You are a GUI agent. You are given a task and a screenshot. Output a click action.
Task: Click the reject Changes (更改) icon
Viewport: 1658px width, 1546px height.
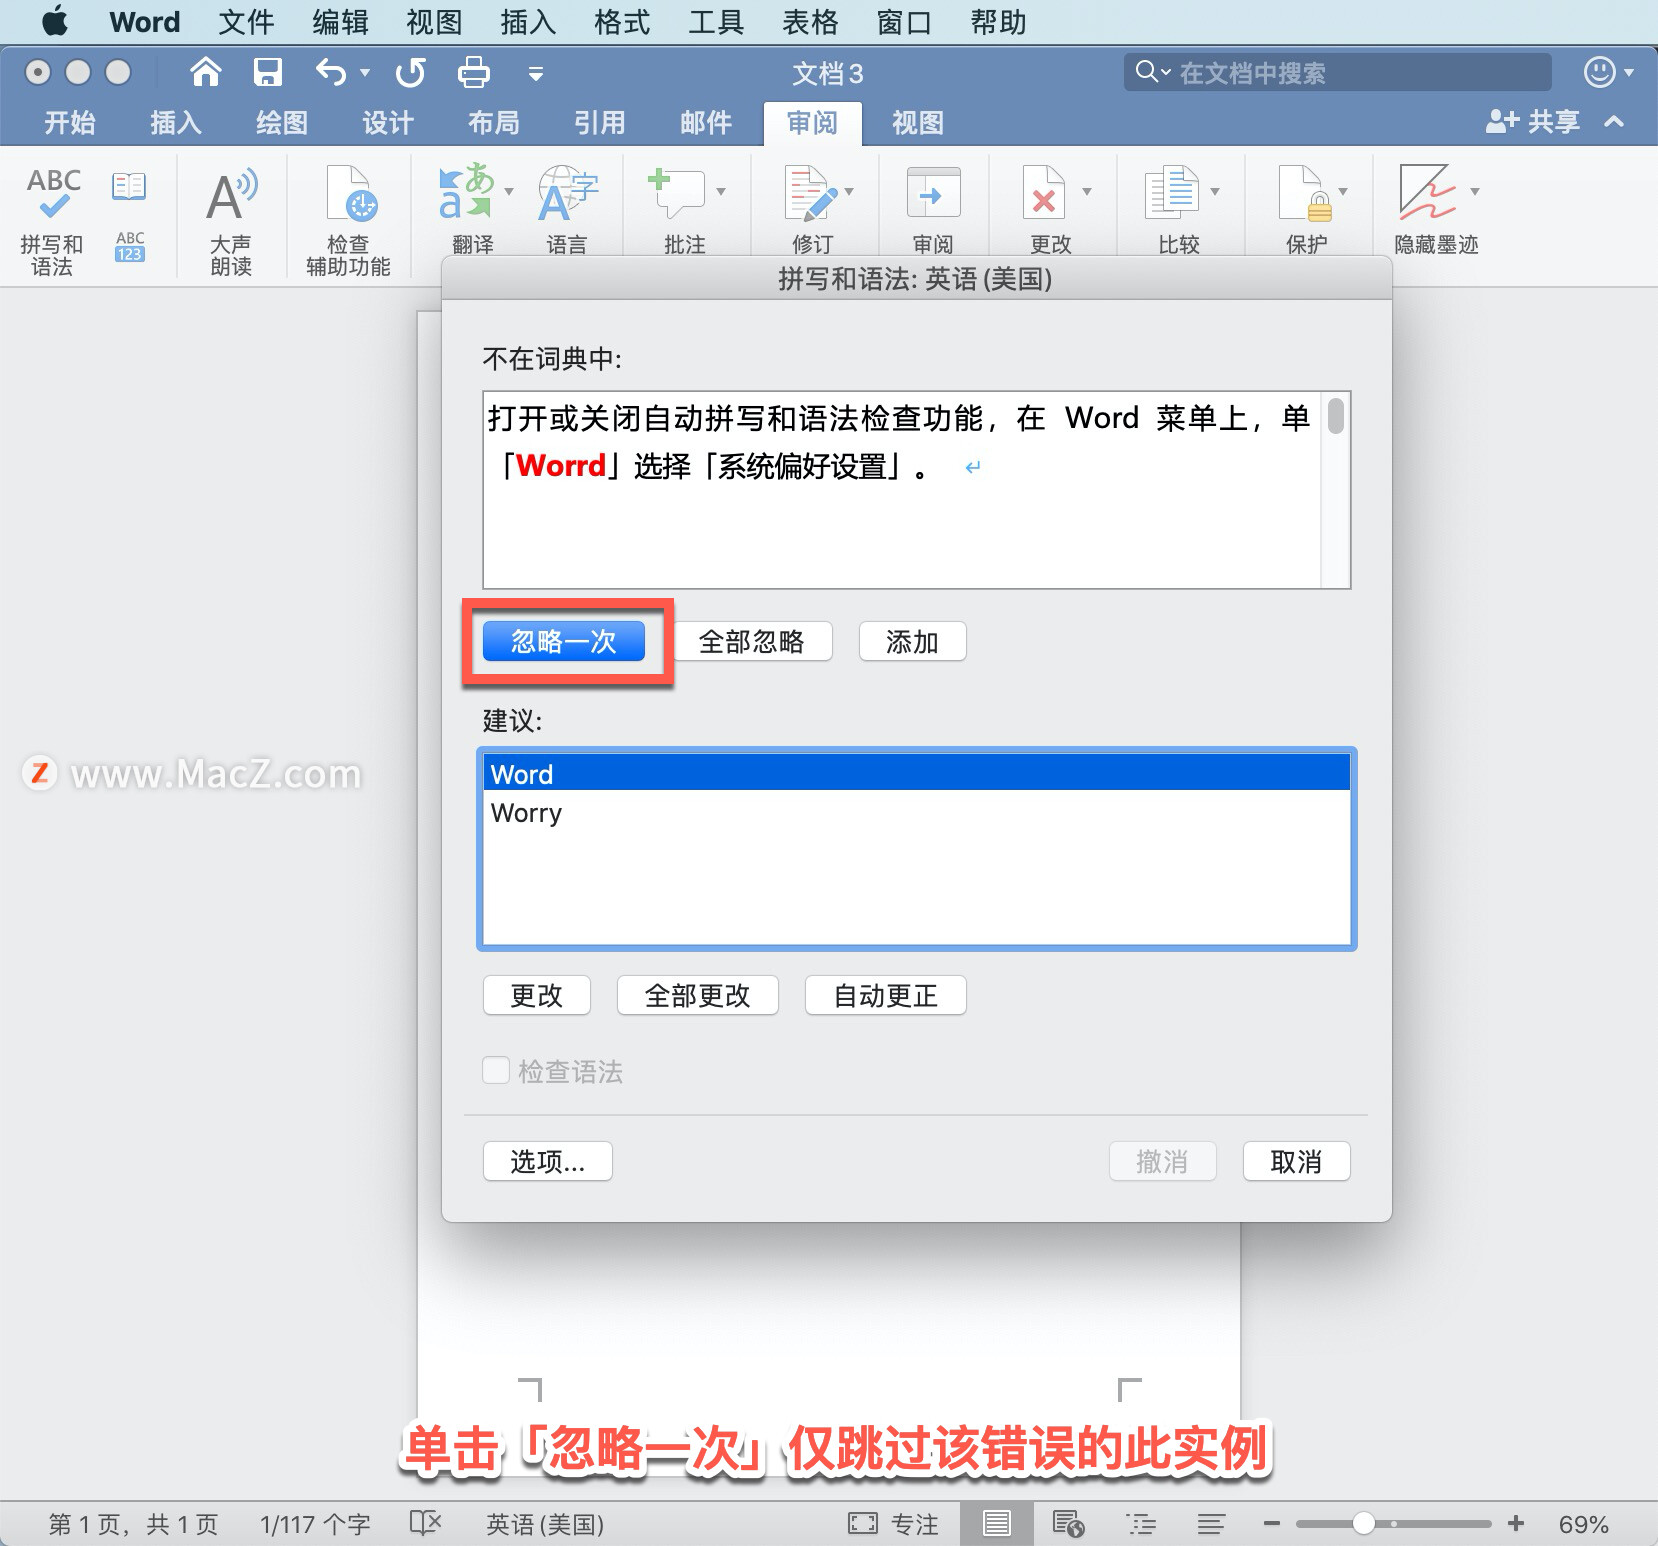[x=1043, y=192]
